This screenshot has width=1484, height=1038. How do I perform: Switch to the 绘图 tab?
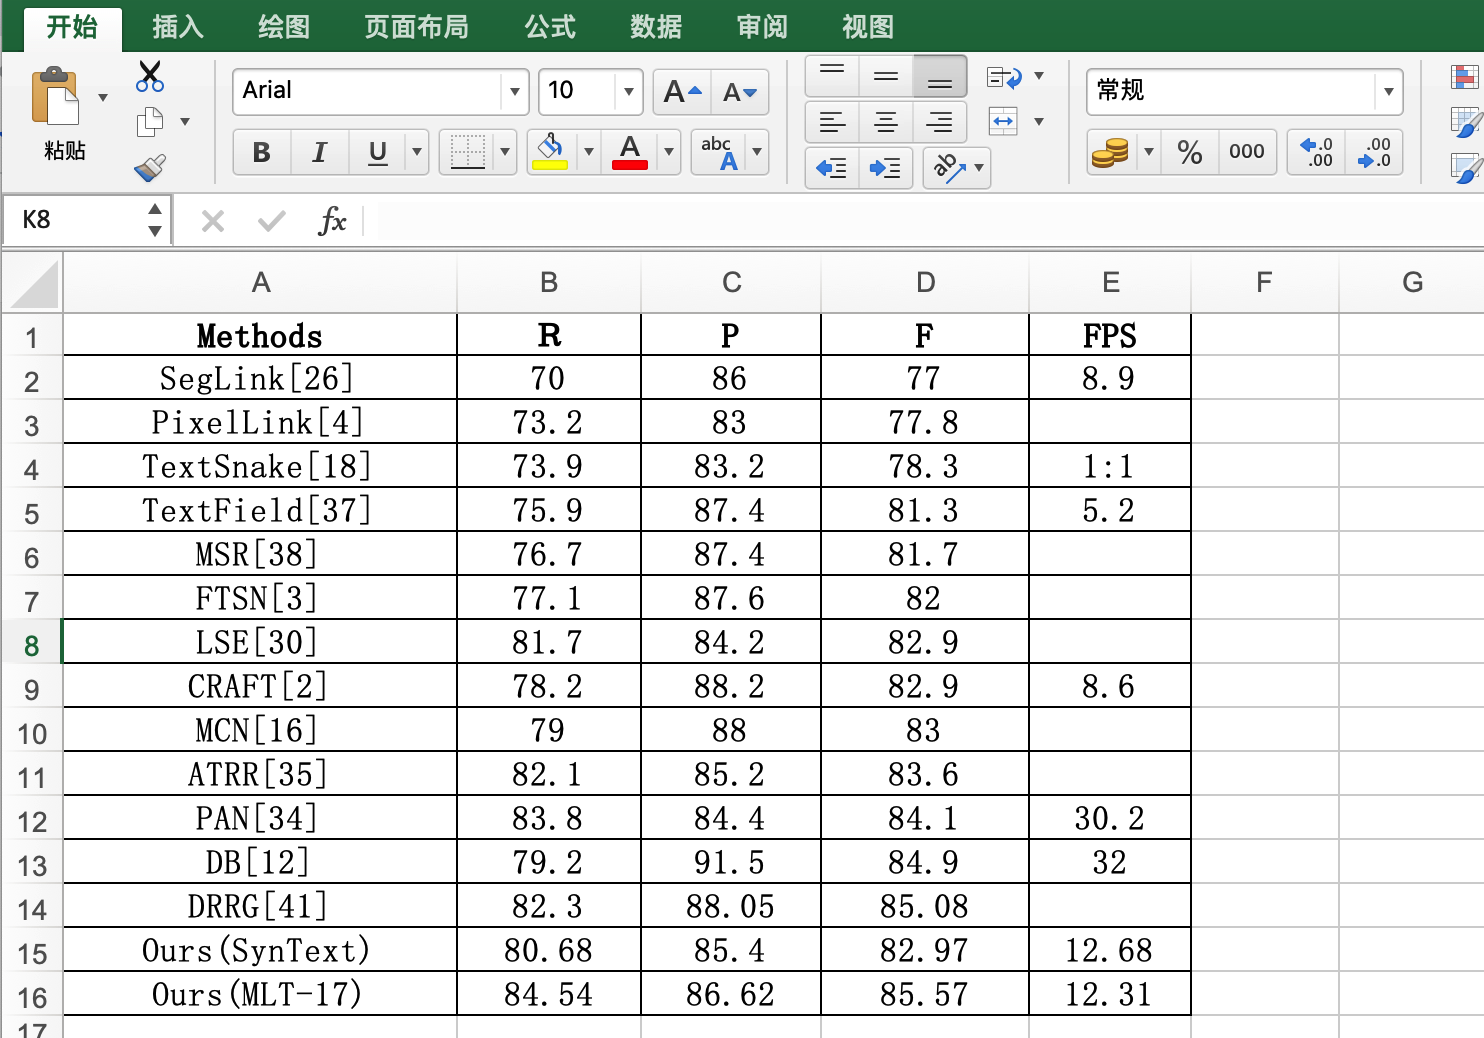(284, 27)
